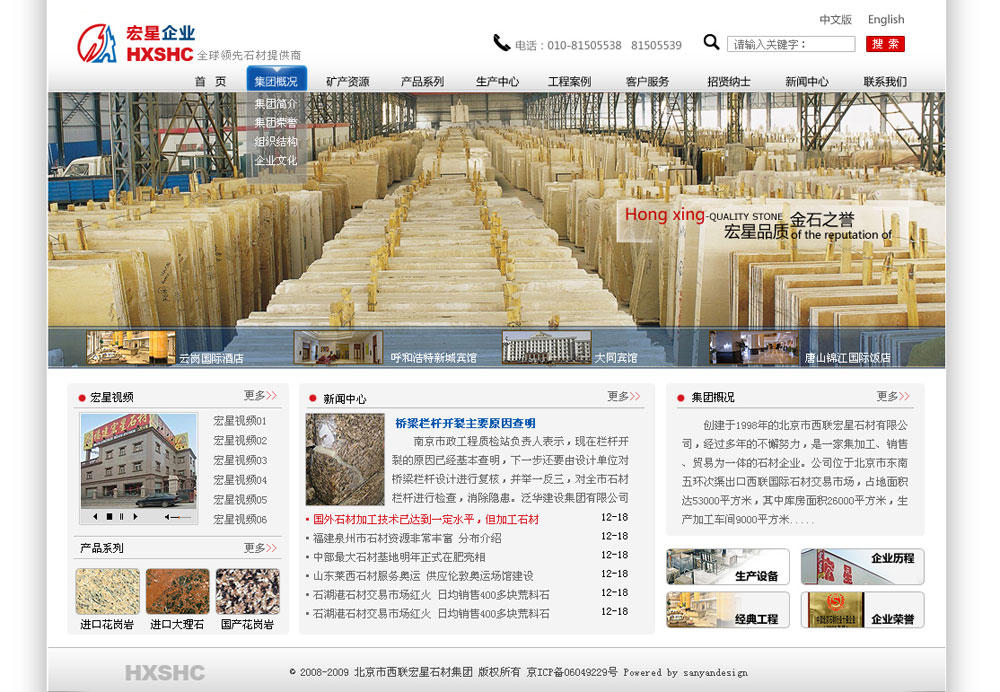Select 企业文化 from the 集团概况 dropdown

(276, 160)
